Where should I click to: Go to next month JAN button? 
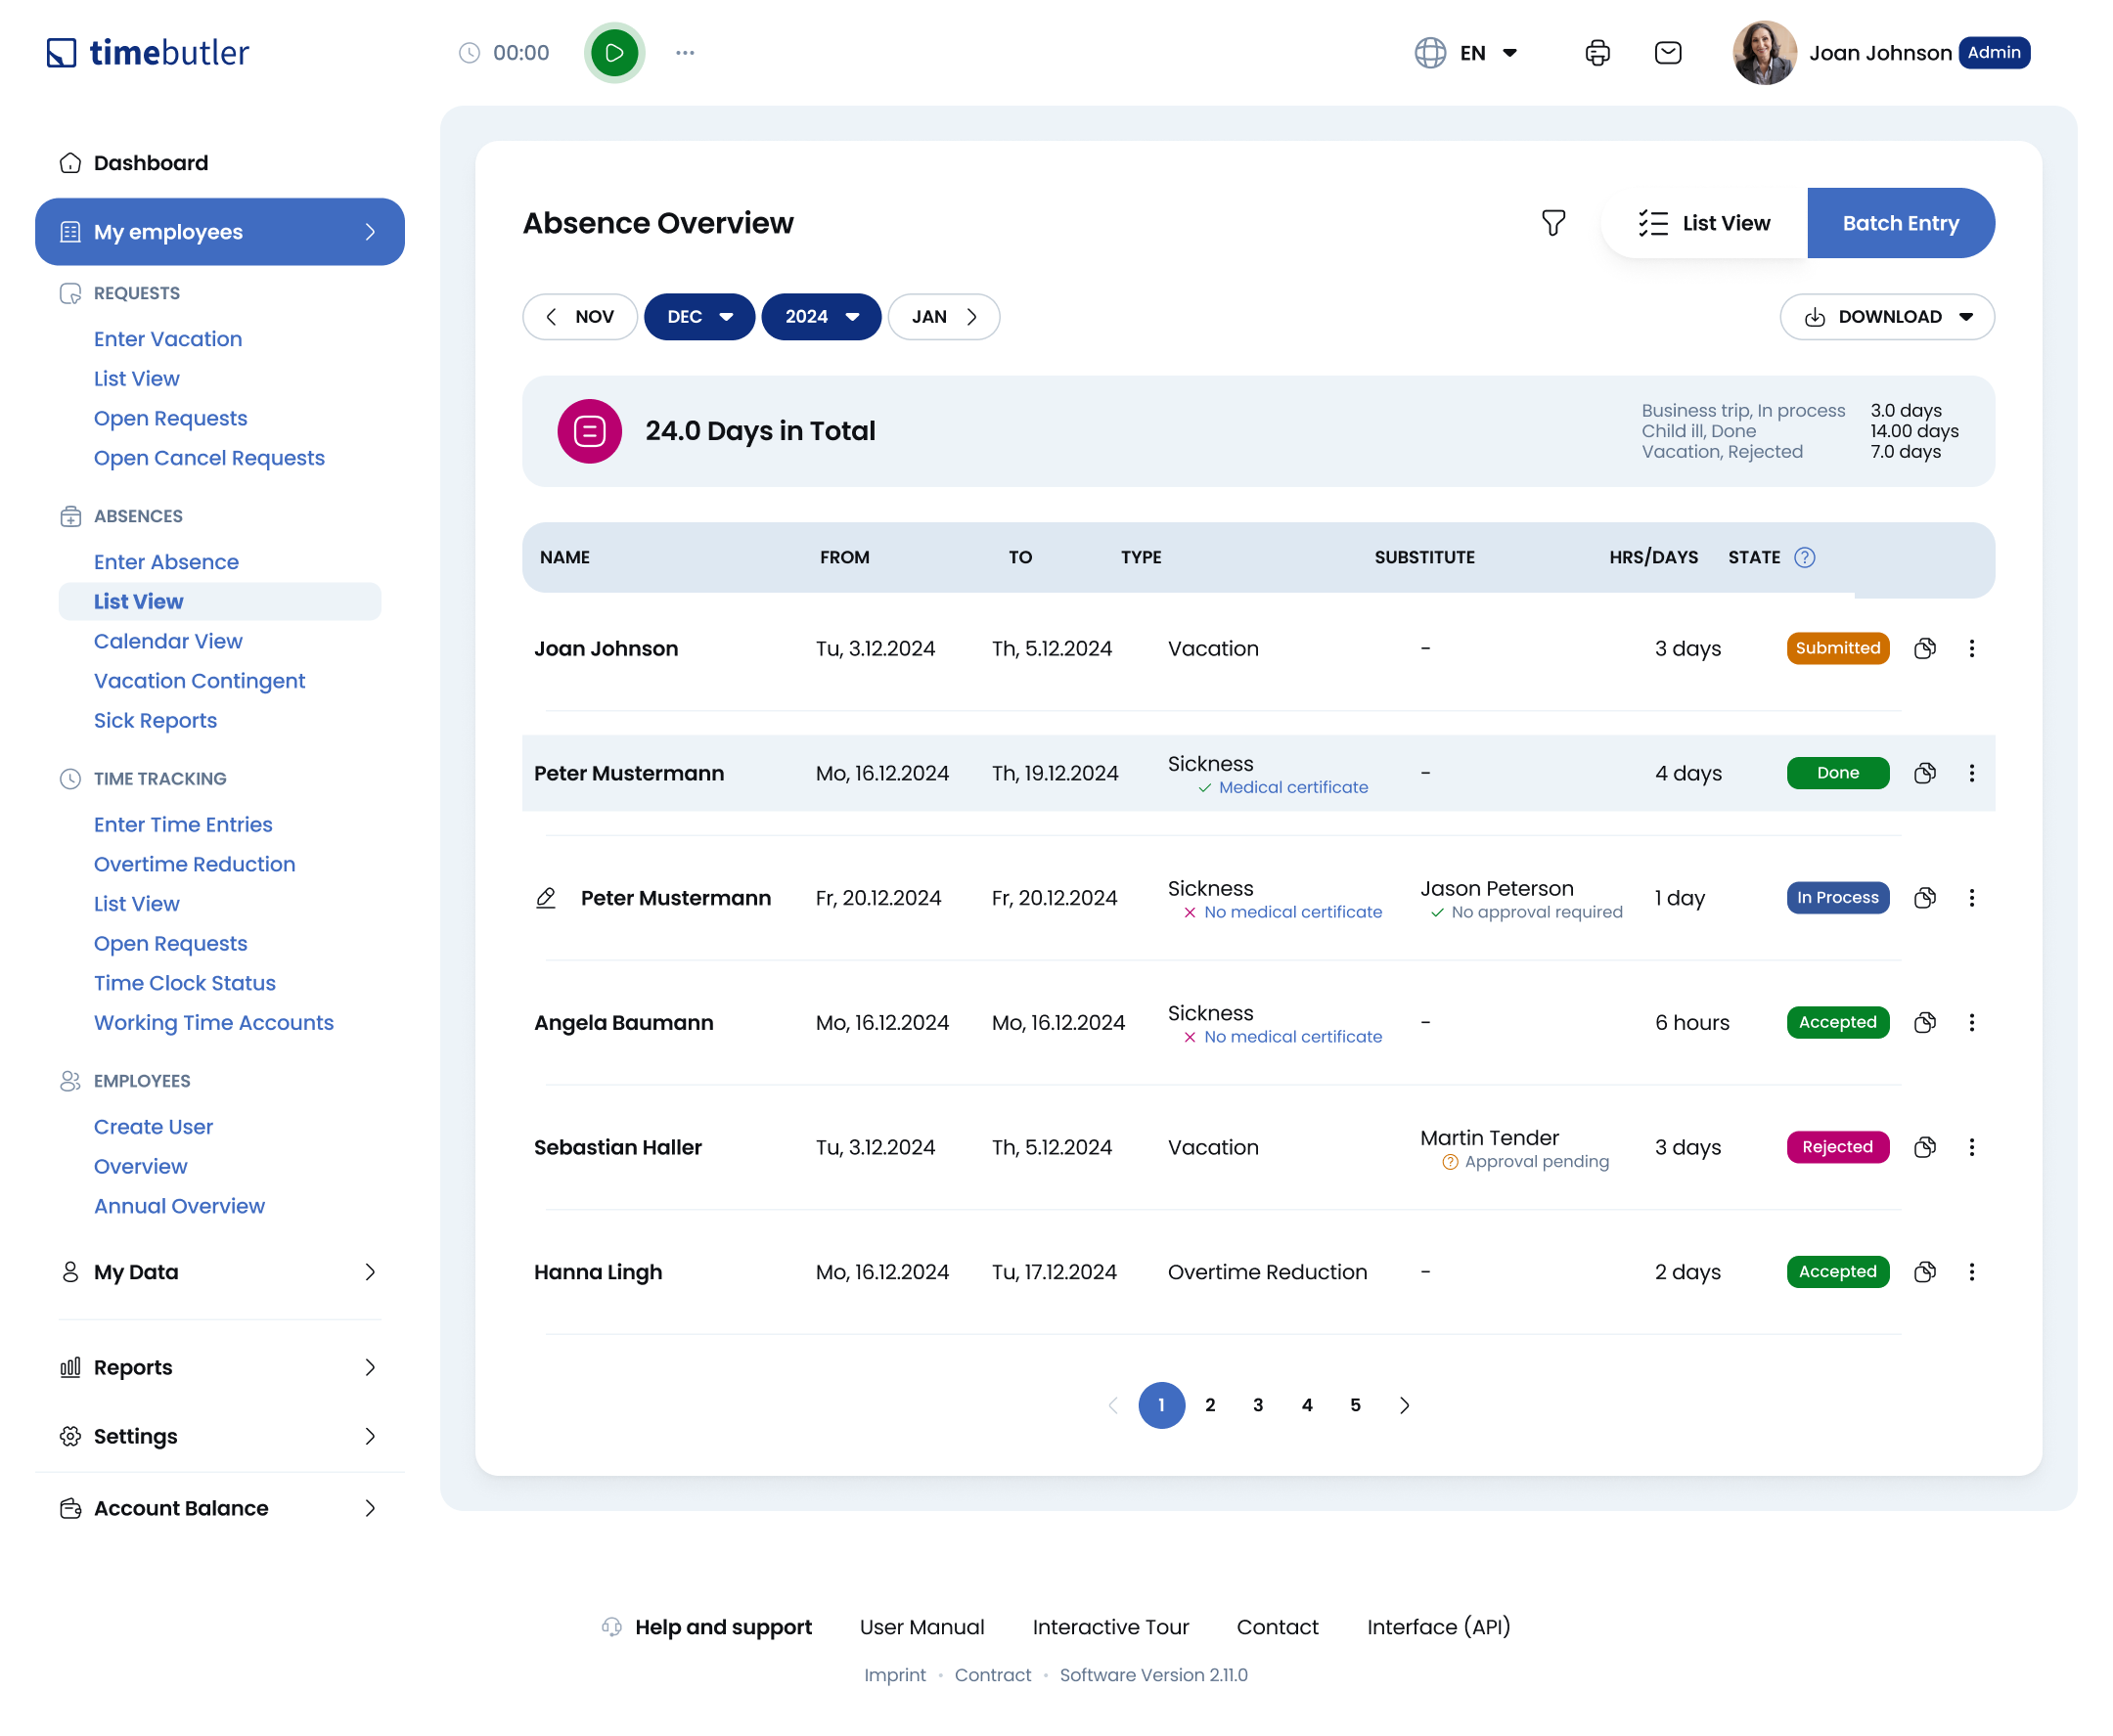click(x=943, y=317)
